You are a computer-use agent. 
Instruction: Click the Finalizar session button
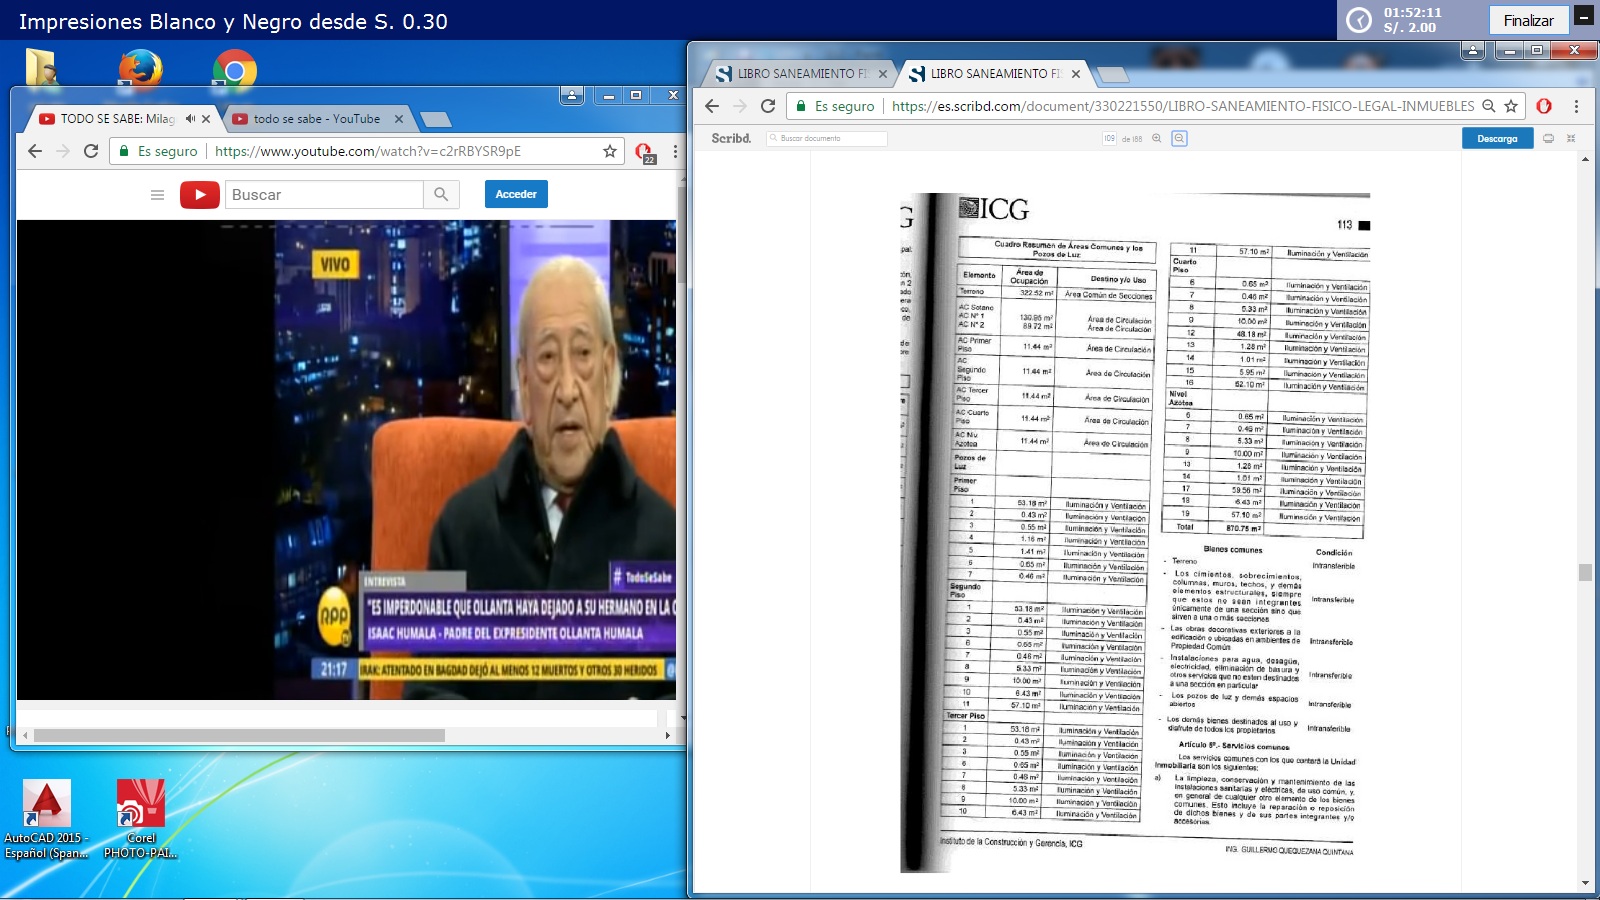pos(1528,20)
